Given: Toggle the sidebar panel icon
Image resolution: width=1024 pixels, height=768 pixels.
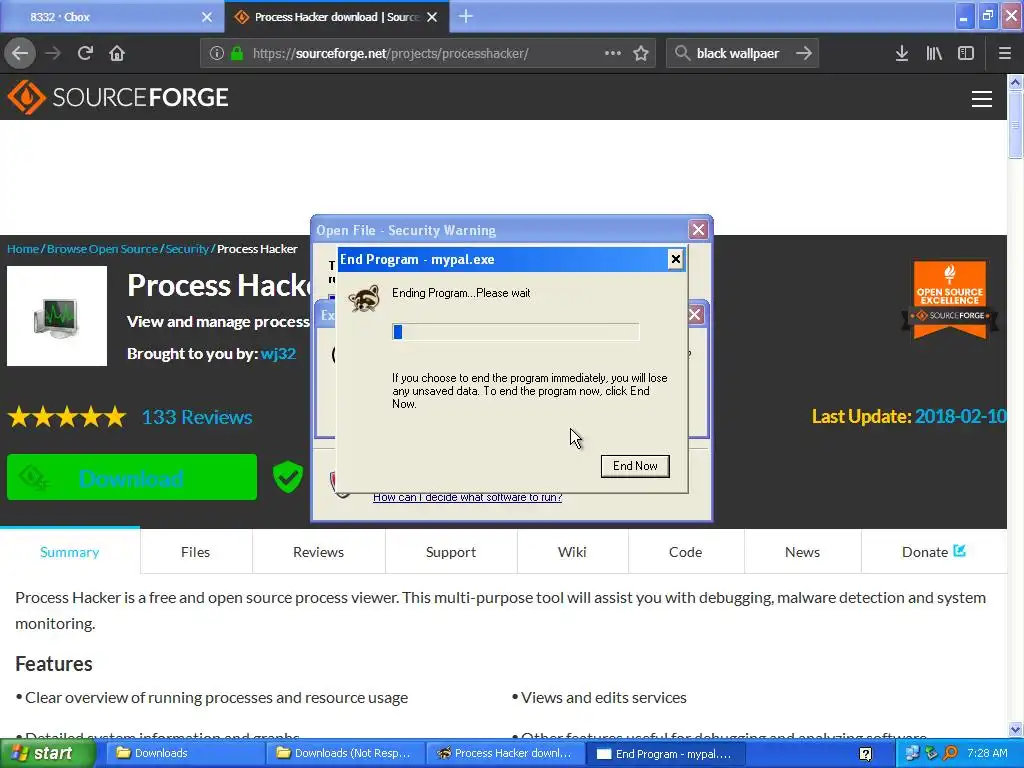Looking at the screenshot, I should [x=966, y=53].
